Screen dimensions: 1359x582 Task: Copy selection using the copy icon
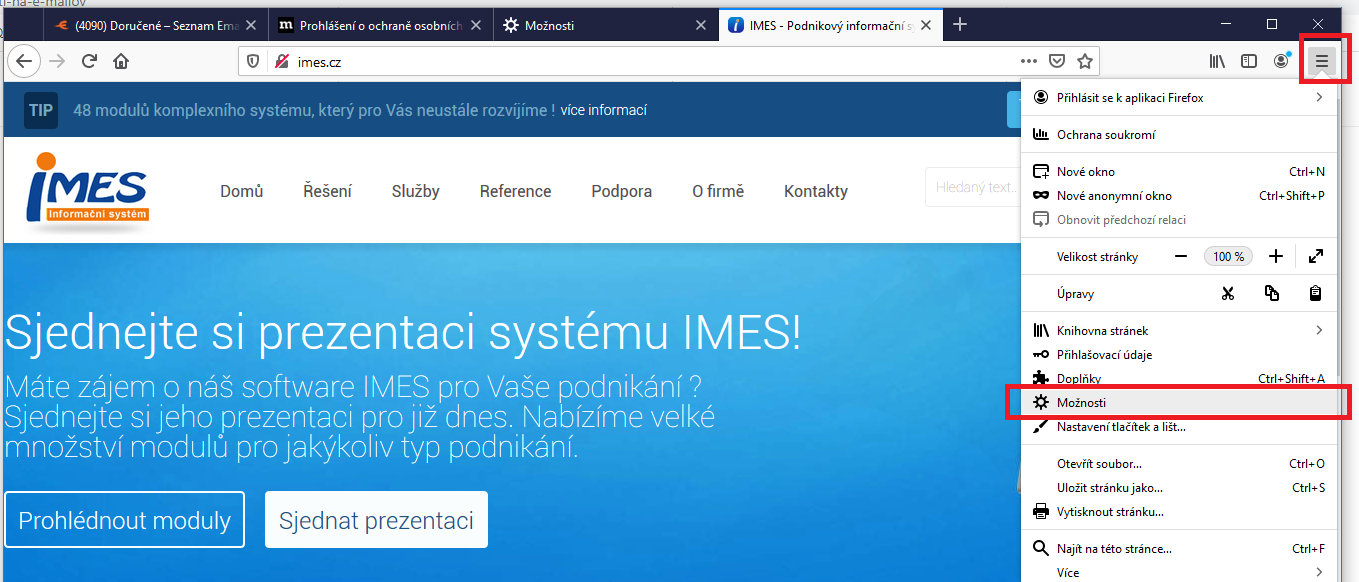[1272, 294]
